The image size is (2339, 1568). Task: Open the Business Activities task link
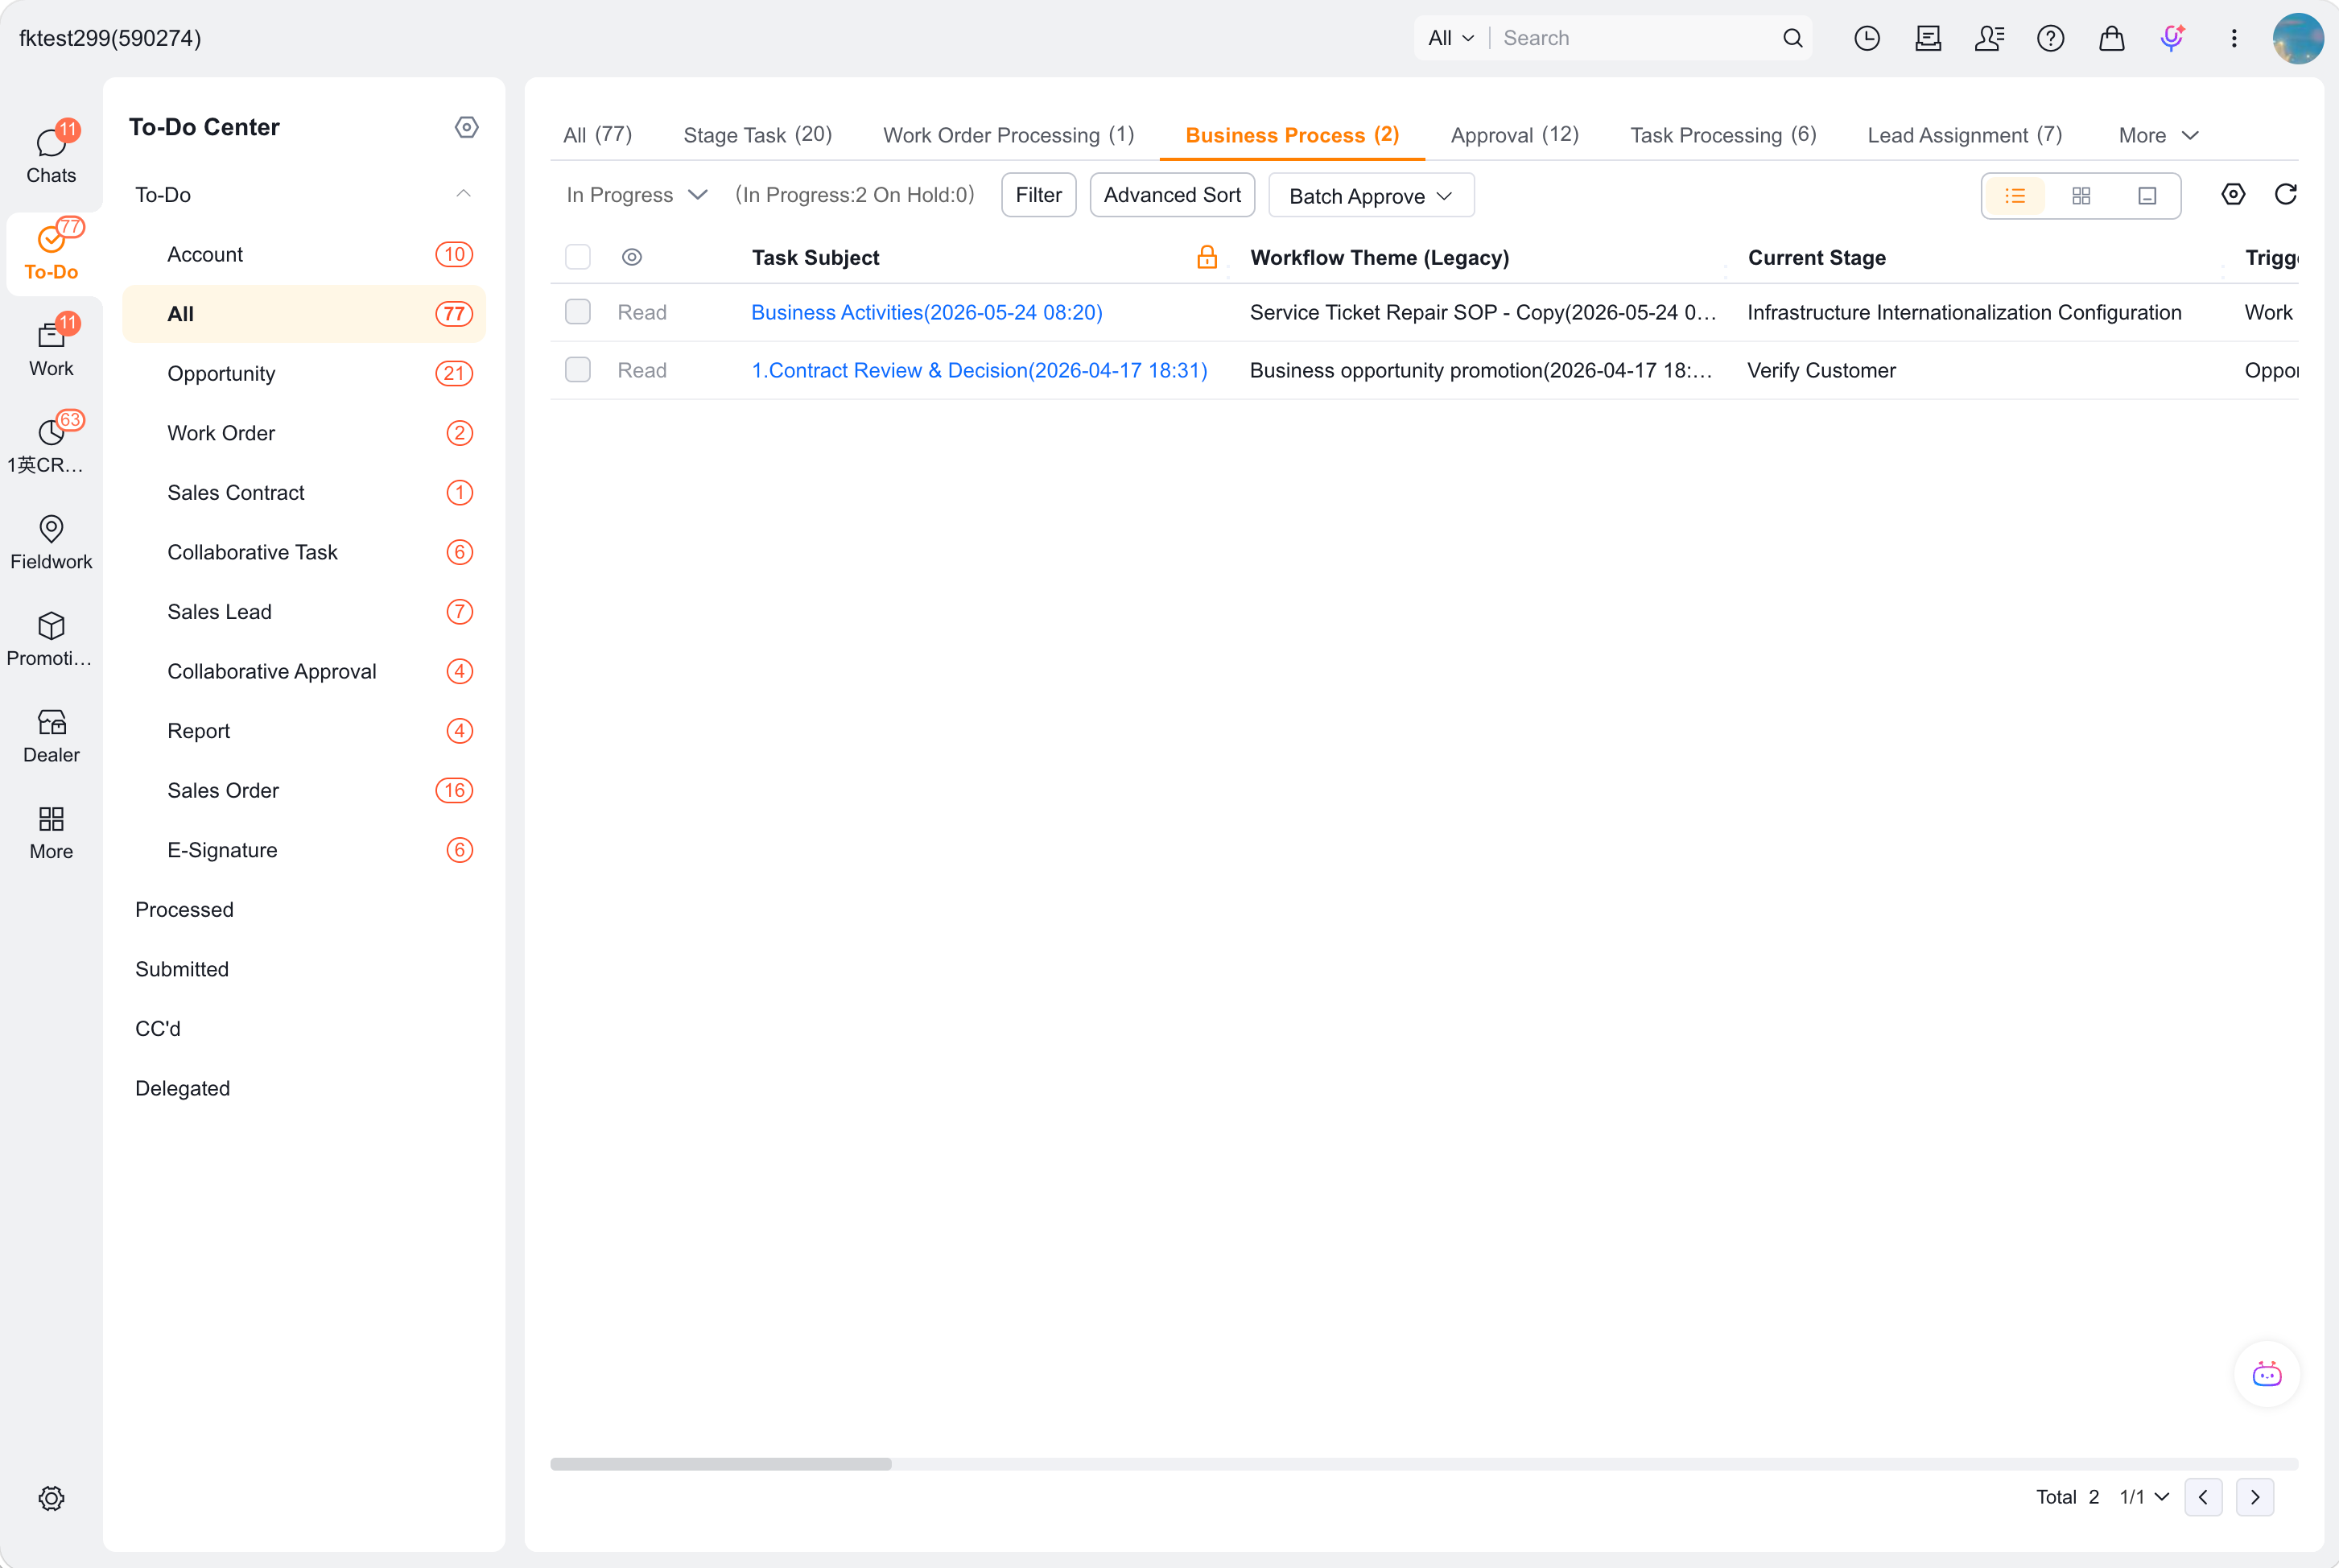coord(926,312)
